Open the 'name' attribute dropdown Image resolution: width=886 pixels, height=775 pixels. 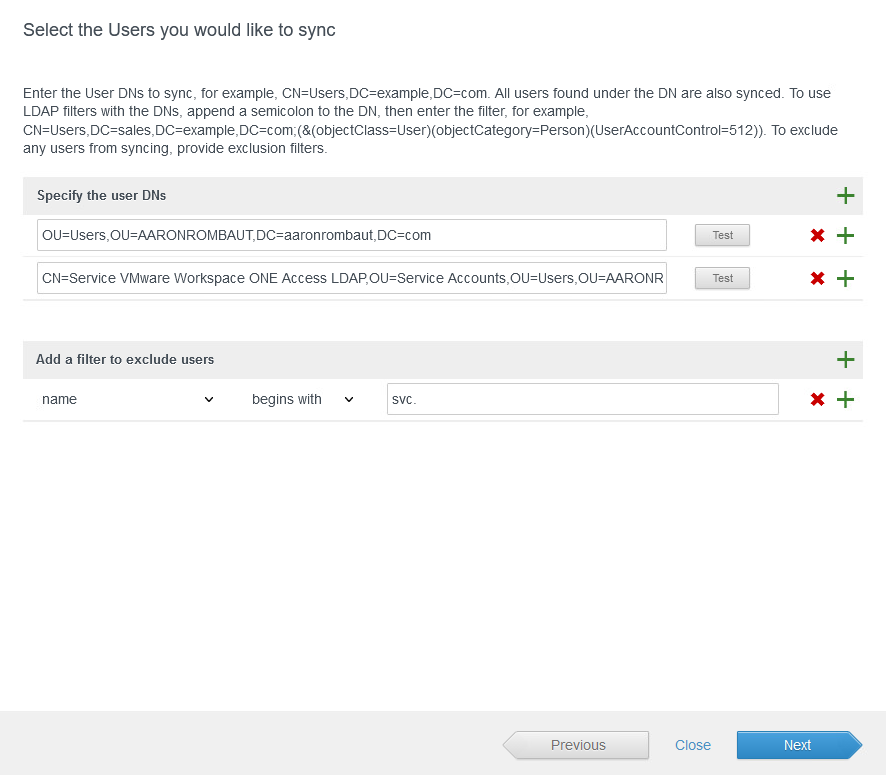point(127,399)
